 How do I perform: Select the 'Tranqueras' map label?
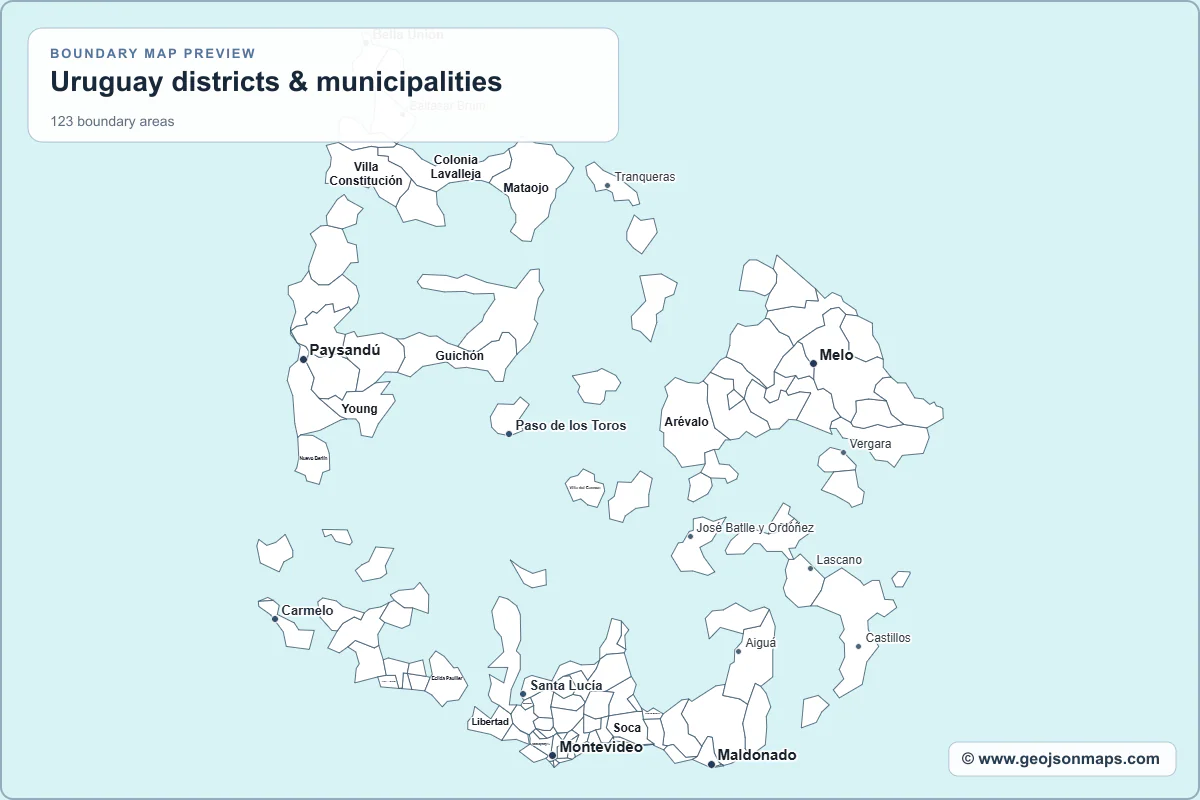[x=645, y=177]
